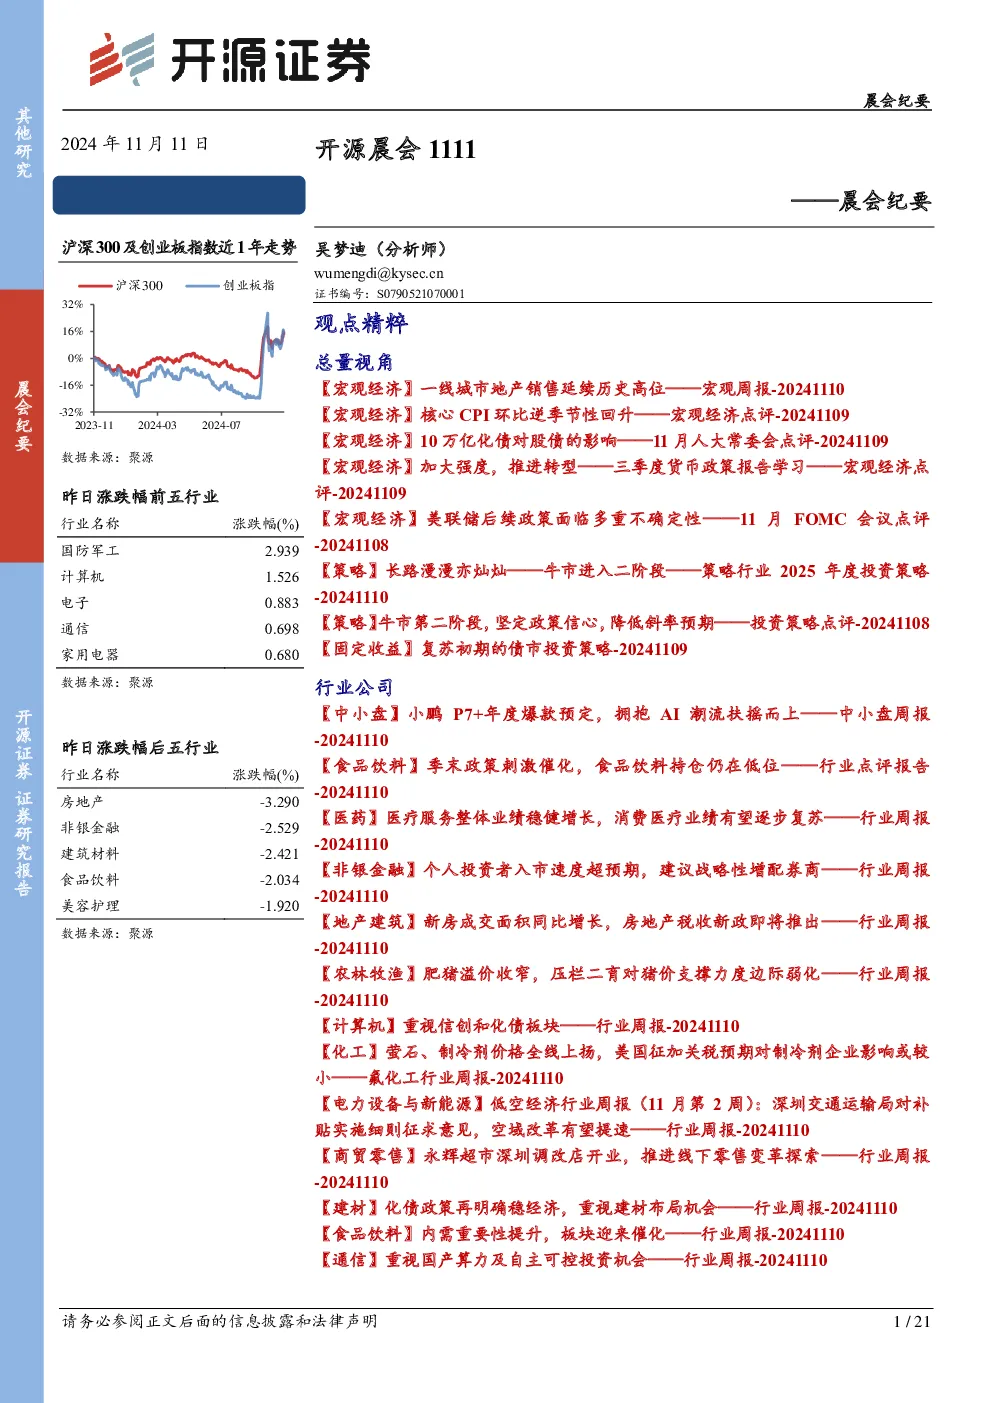Click the 创业板指 legend entry
Image resolution: width=992 pixels, height=1403 pixels.
[230, 285]
